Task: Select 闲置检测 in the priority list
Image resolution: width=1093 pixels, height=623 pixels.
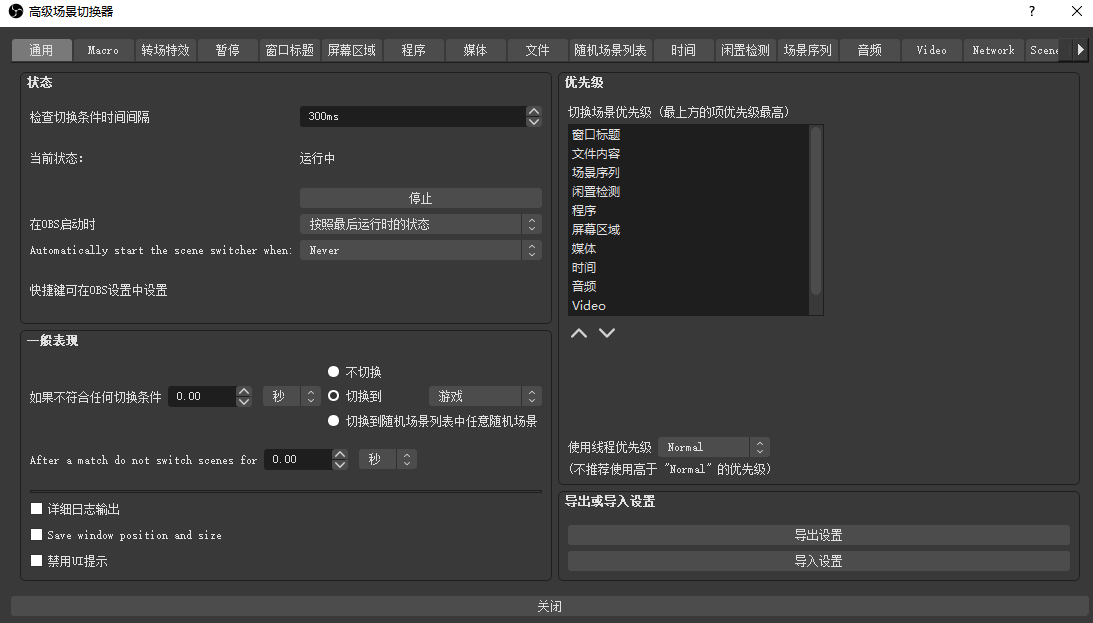Action: [689, 192]
